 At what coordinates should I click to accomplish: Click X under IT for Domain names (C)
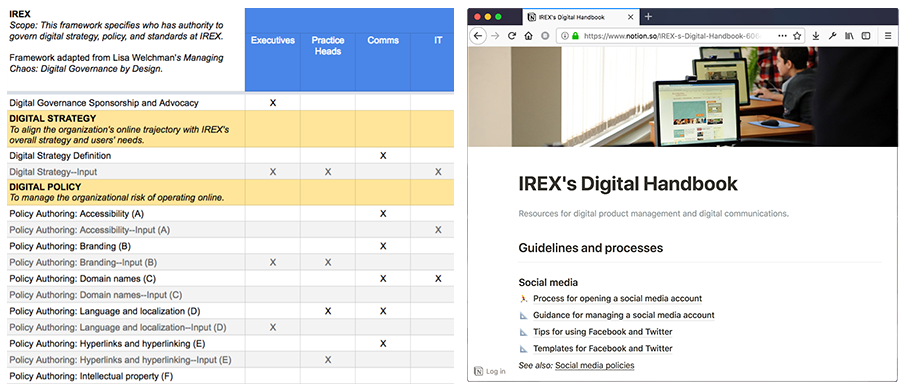(x=438, y=278)
